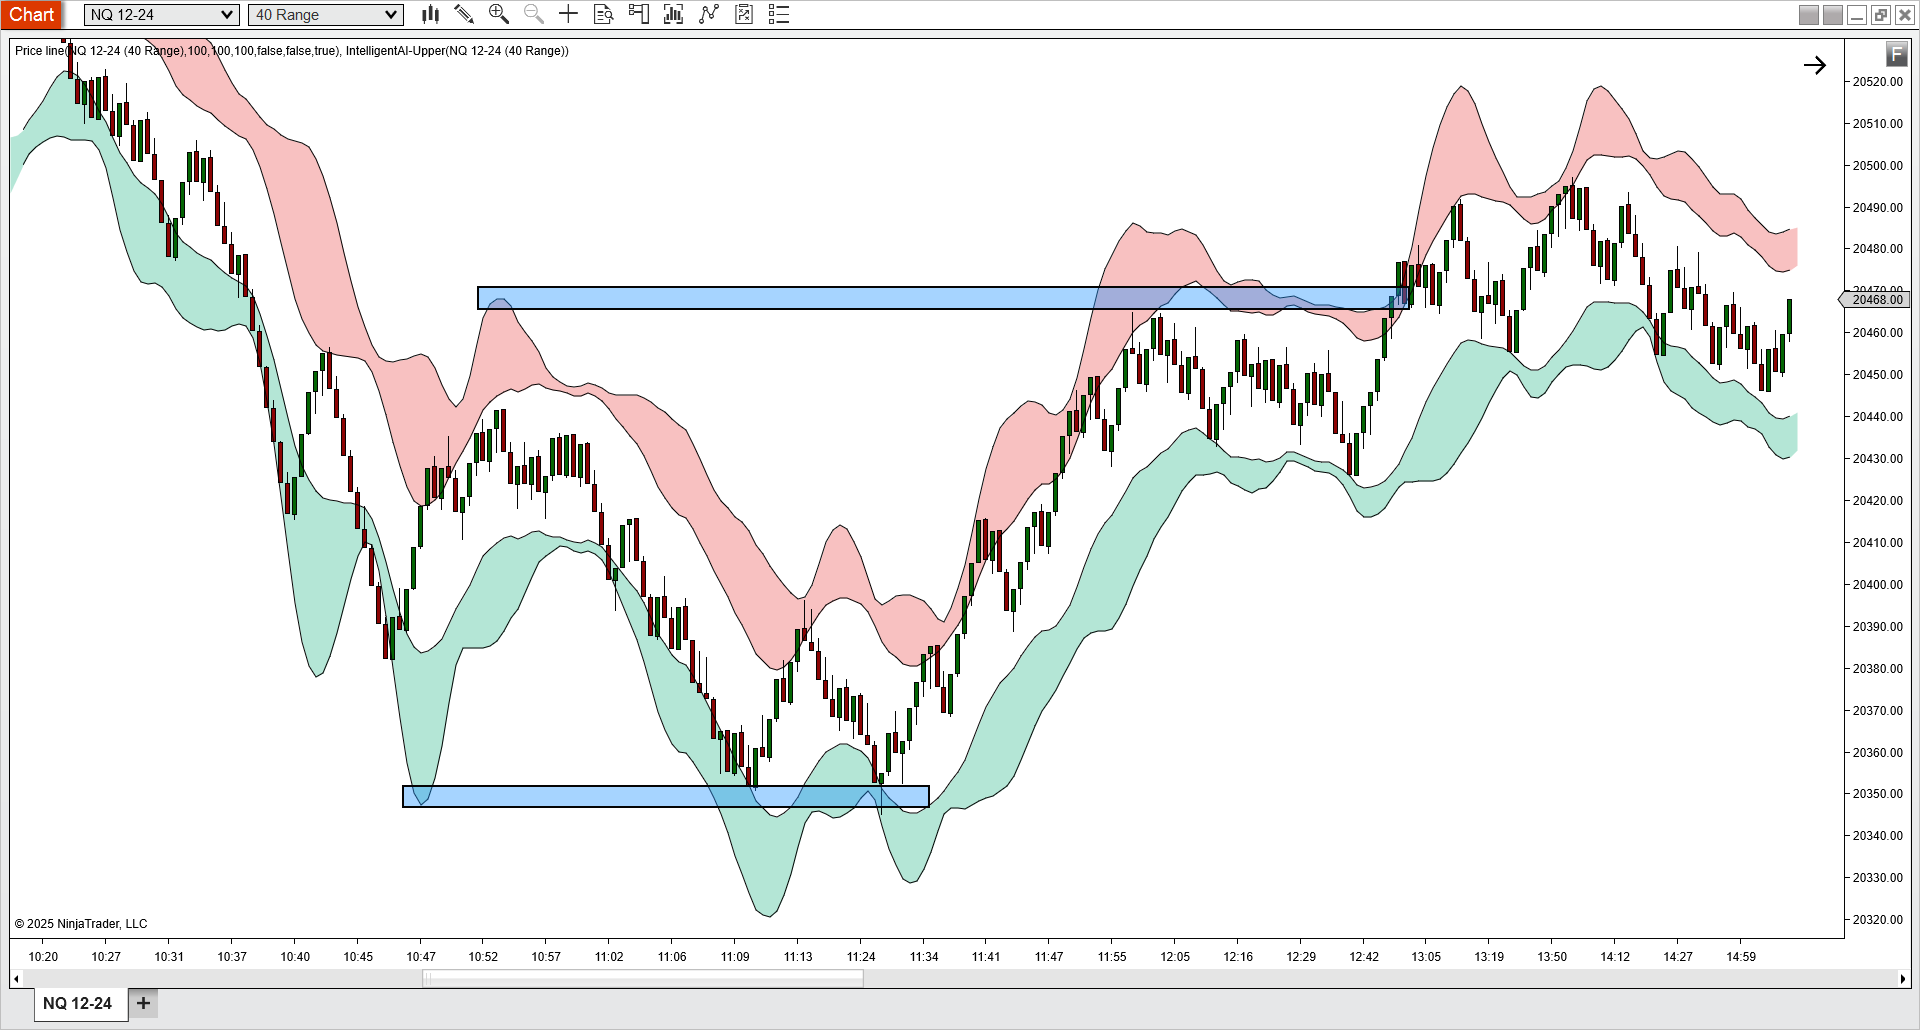The image size is (1920, 1030).
Task: Click the zoom out magnifier icon
Action: click(x=534, y=14)
